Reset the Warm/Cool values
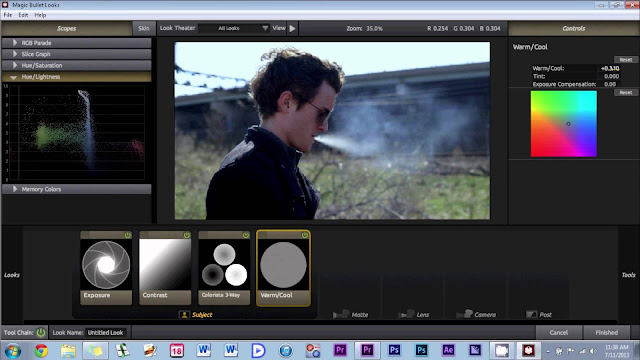640x360 pixels. (x=626, y=60)
